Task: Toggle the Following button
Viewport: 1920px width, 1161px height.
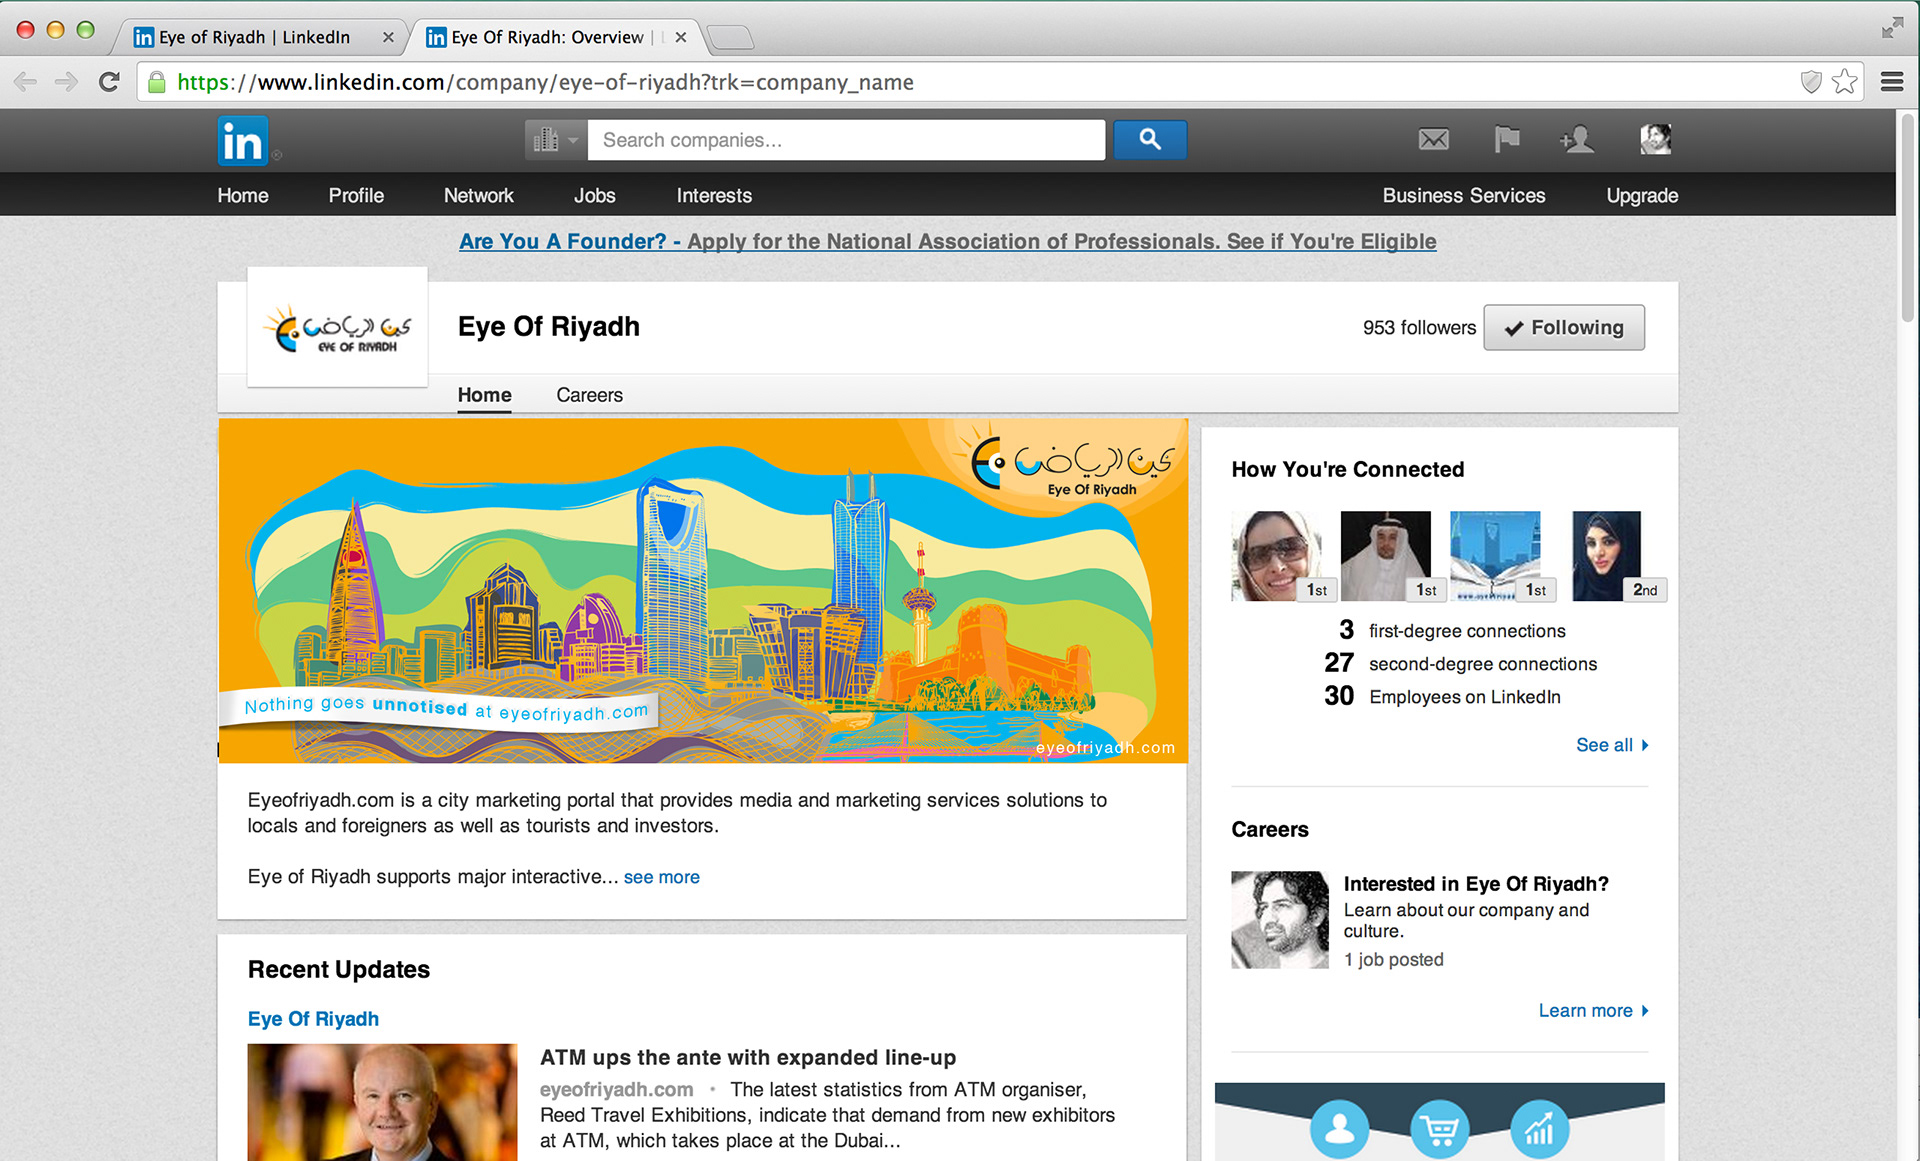Action: click(x=1564, y=328)
